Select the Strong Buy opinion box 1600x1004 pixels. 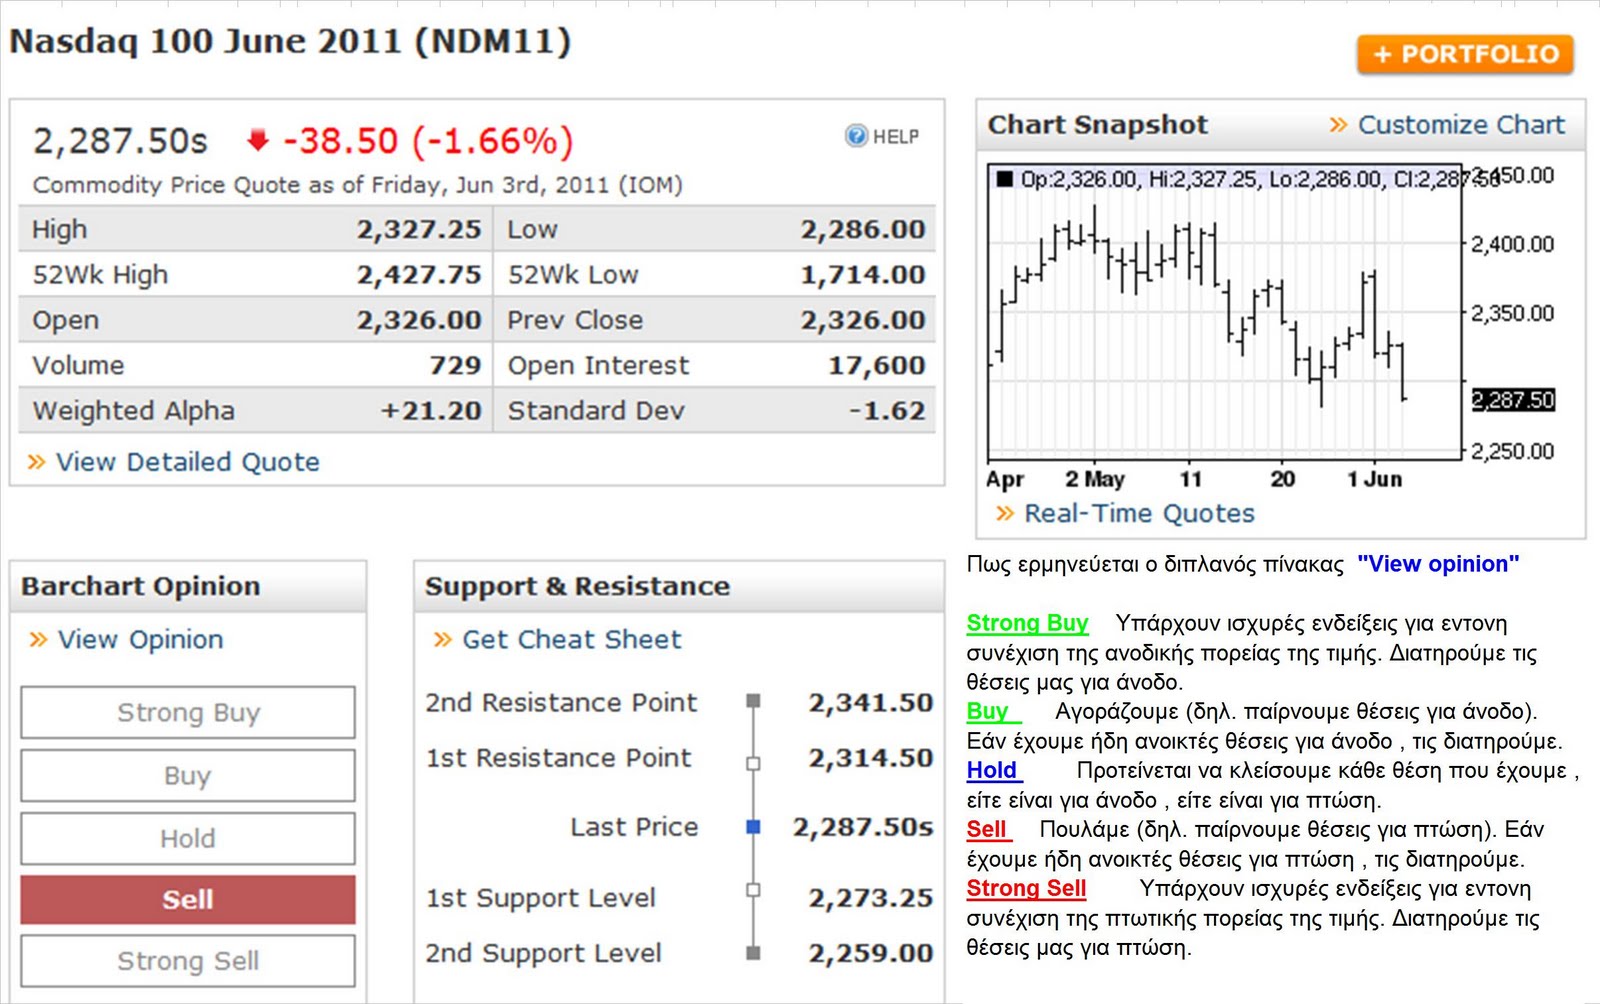188,712
